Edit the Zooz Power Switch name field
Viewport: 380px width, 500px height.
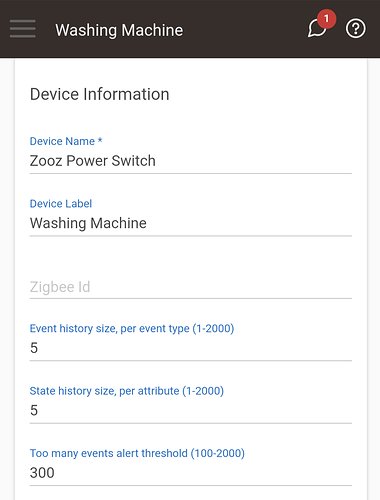(191, 161)
